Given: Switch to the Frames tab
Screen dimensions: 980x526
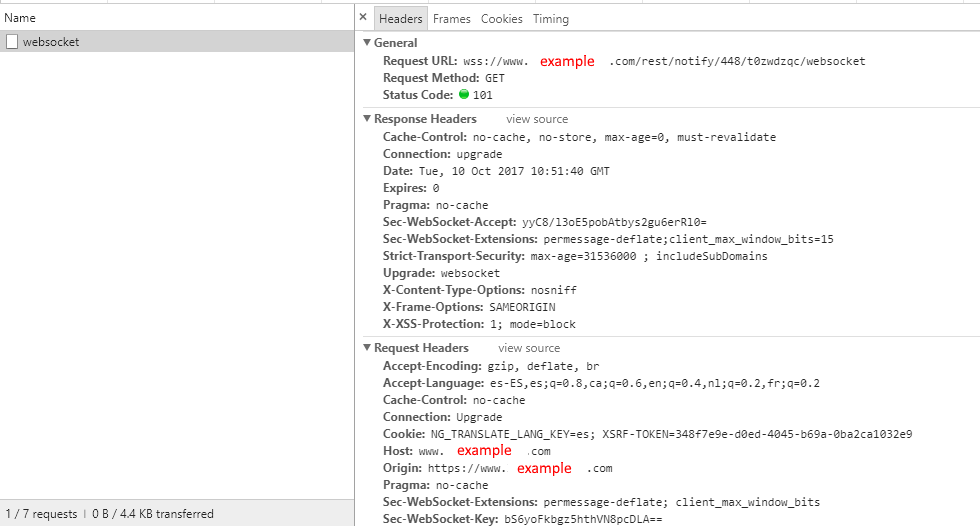Looking at the screenshot, I should point(451,19).
